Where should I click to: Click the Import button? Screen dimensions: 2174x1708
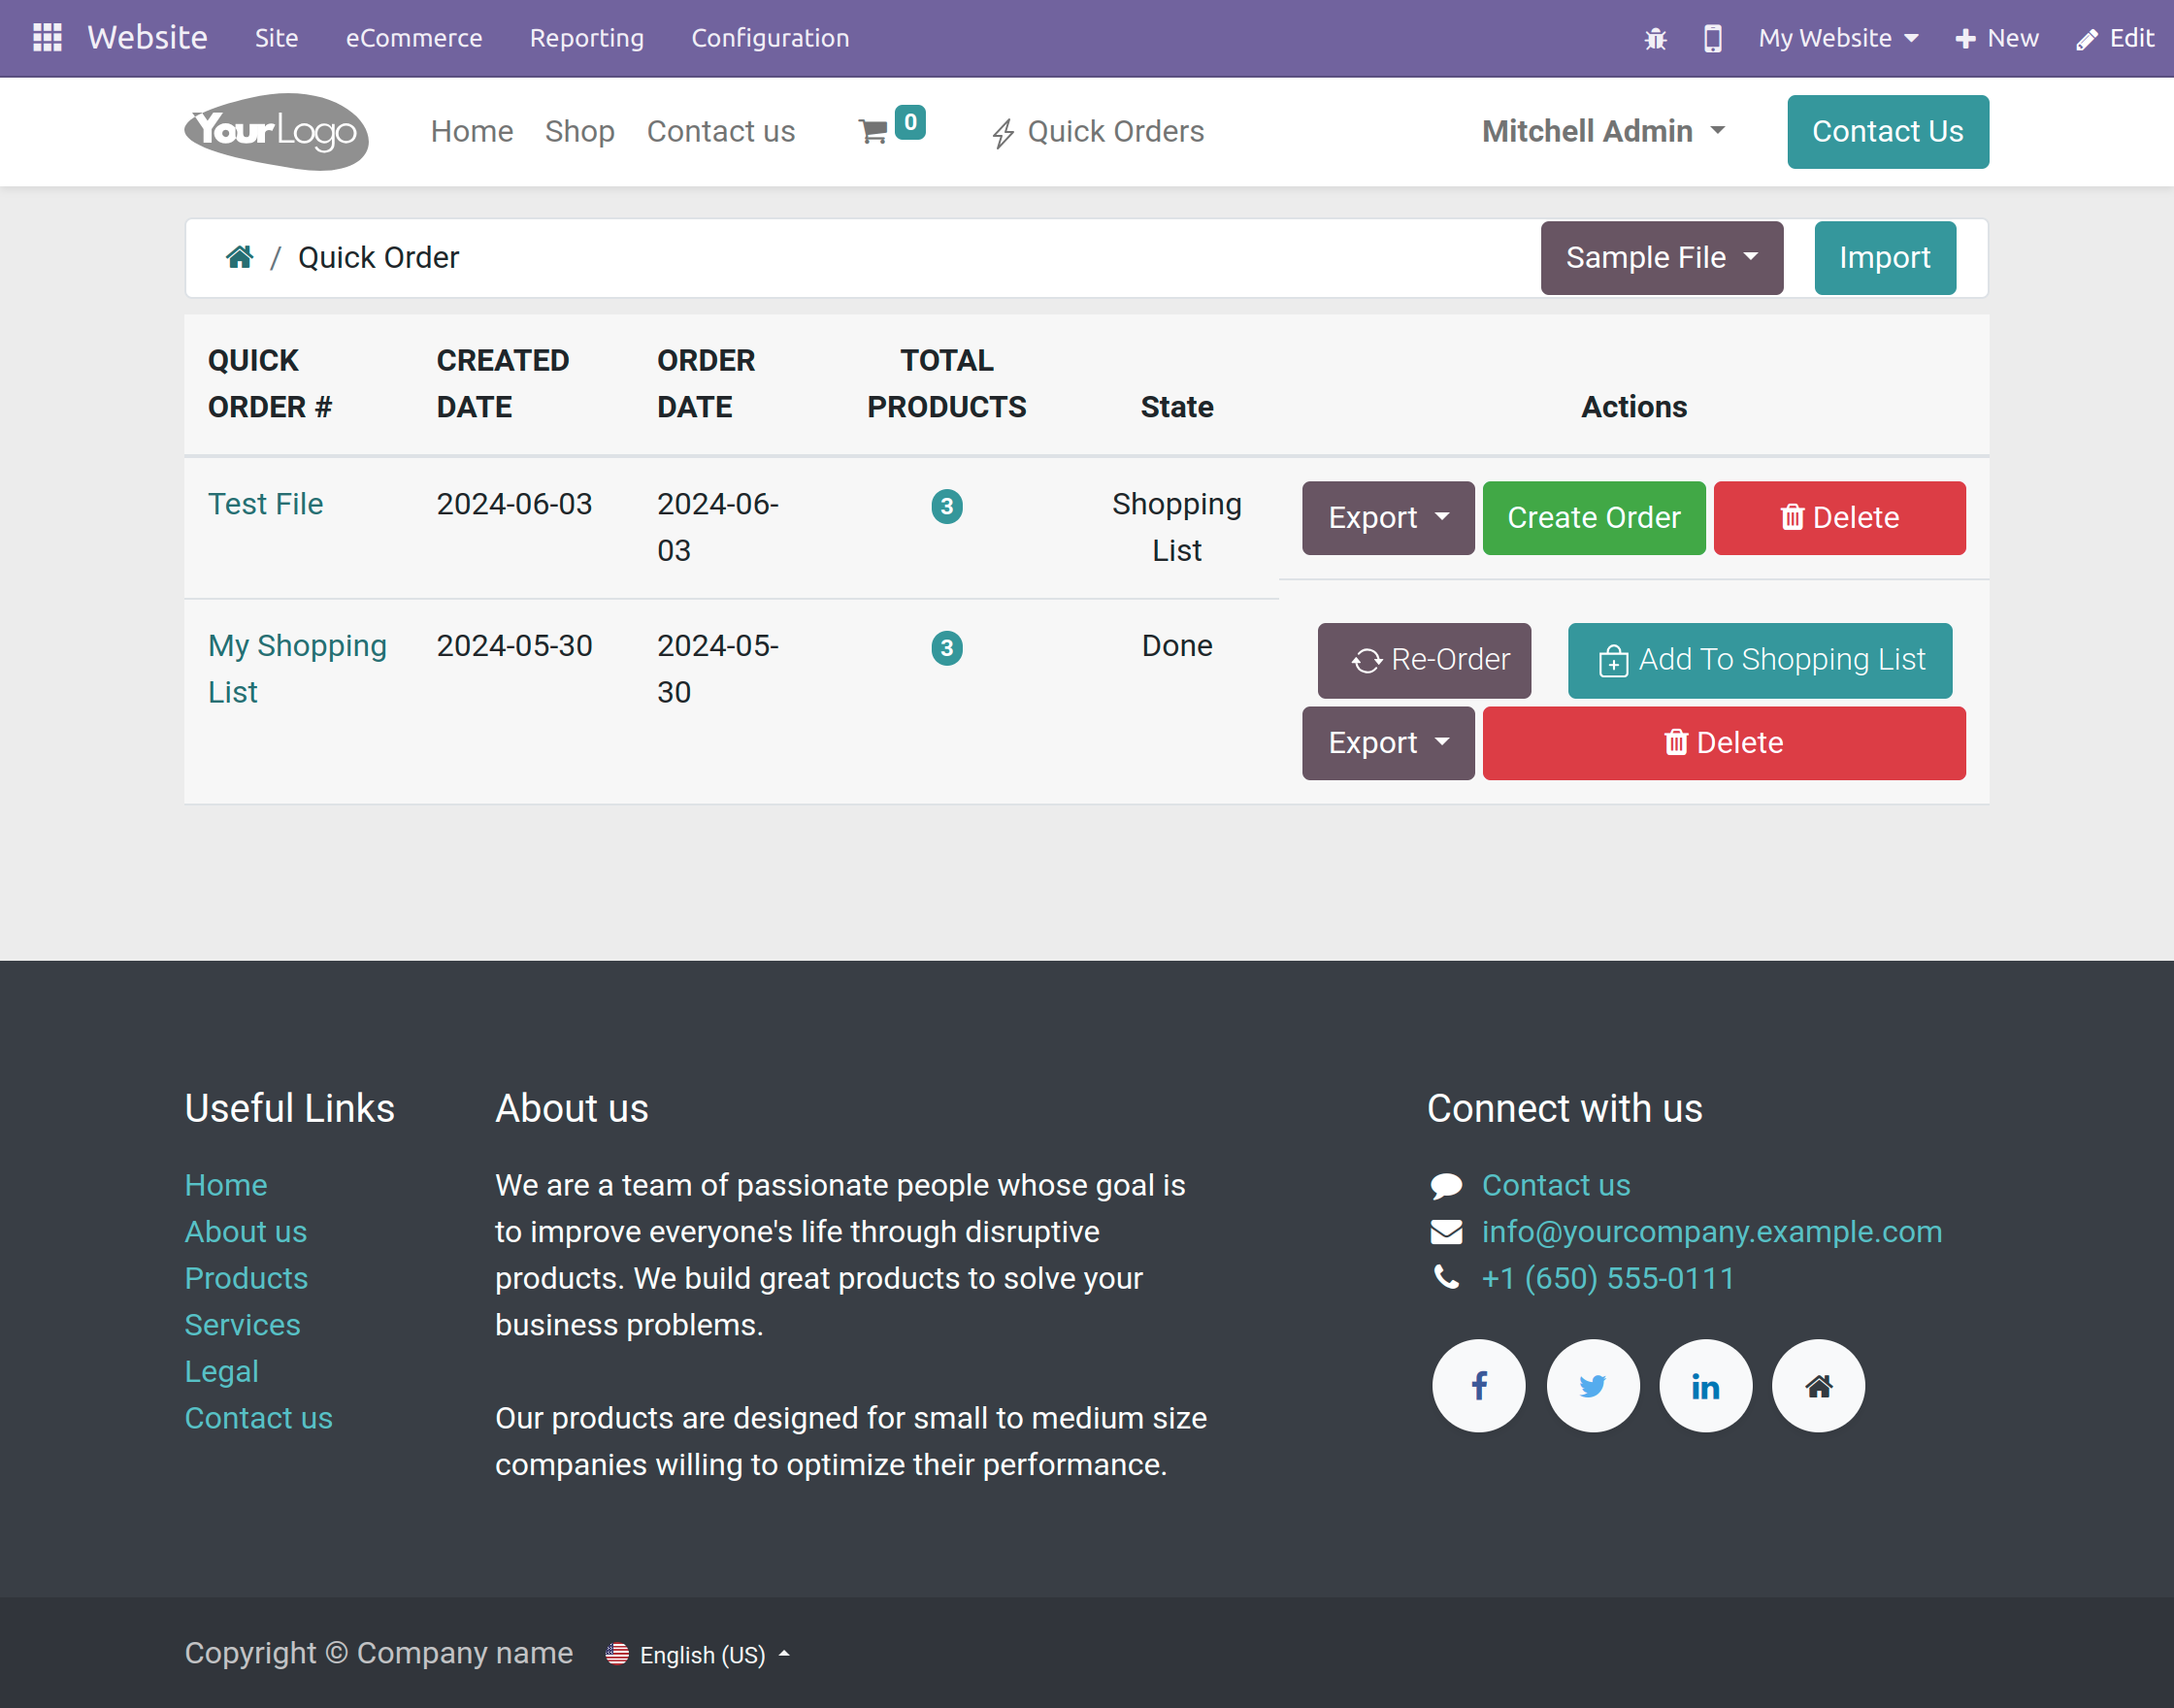[1885, 257]
